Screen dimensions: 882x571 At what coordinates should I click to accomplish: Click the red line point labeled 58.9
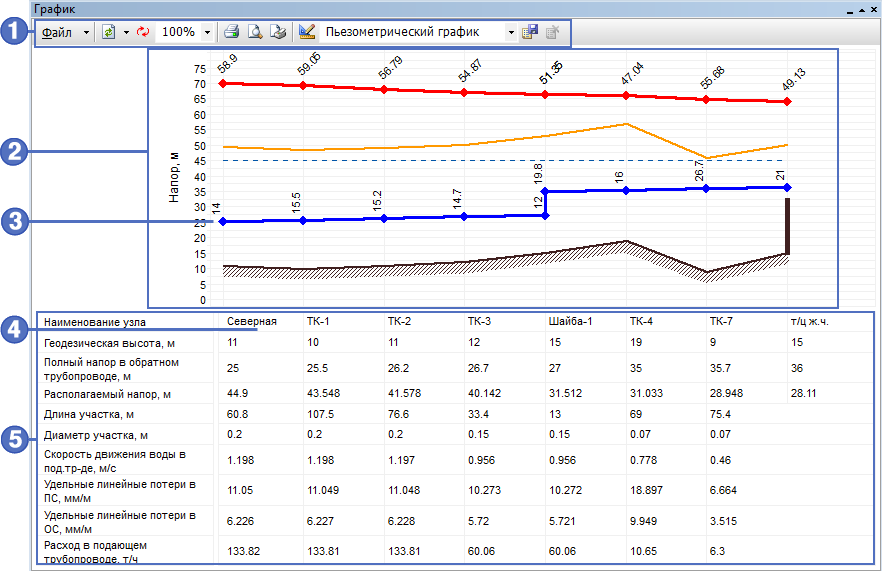click(x=222, y=83)
